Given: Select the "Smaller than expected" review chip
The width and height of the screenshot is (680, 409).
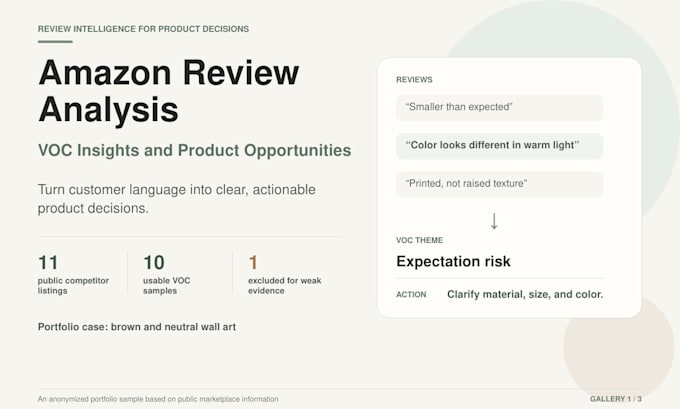Looking at the screenshot, I should (x=499, y=107).
